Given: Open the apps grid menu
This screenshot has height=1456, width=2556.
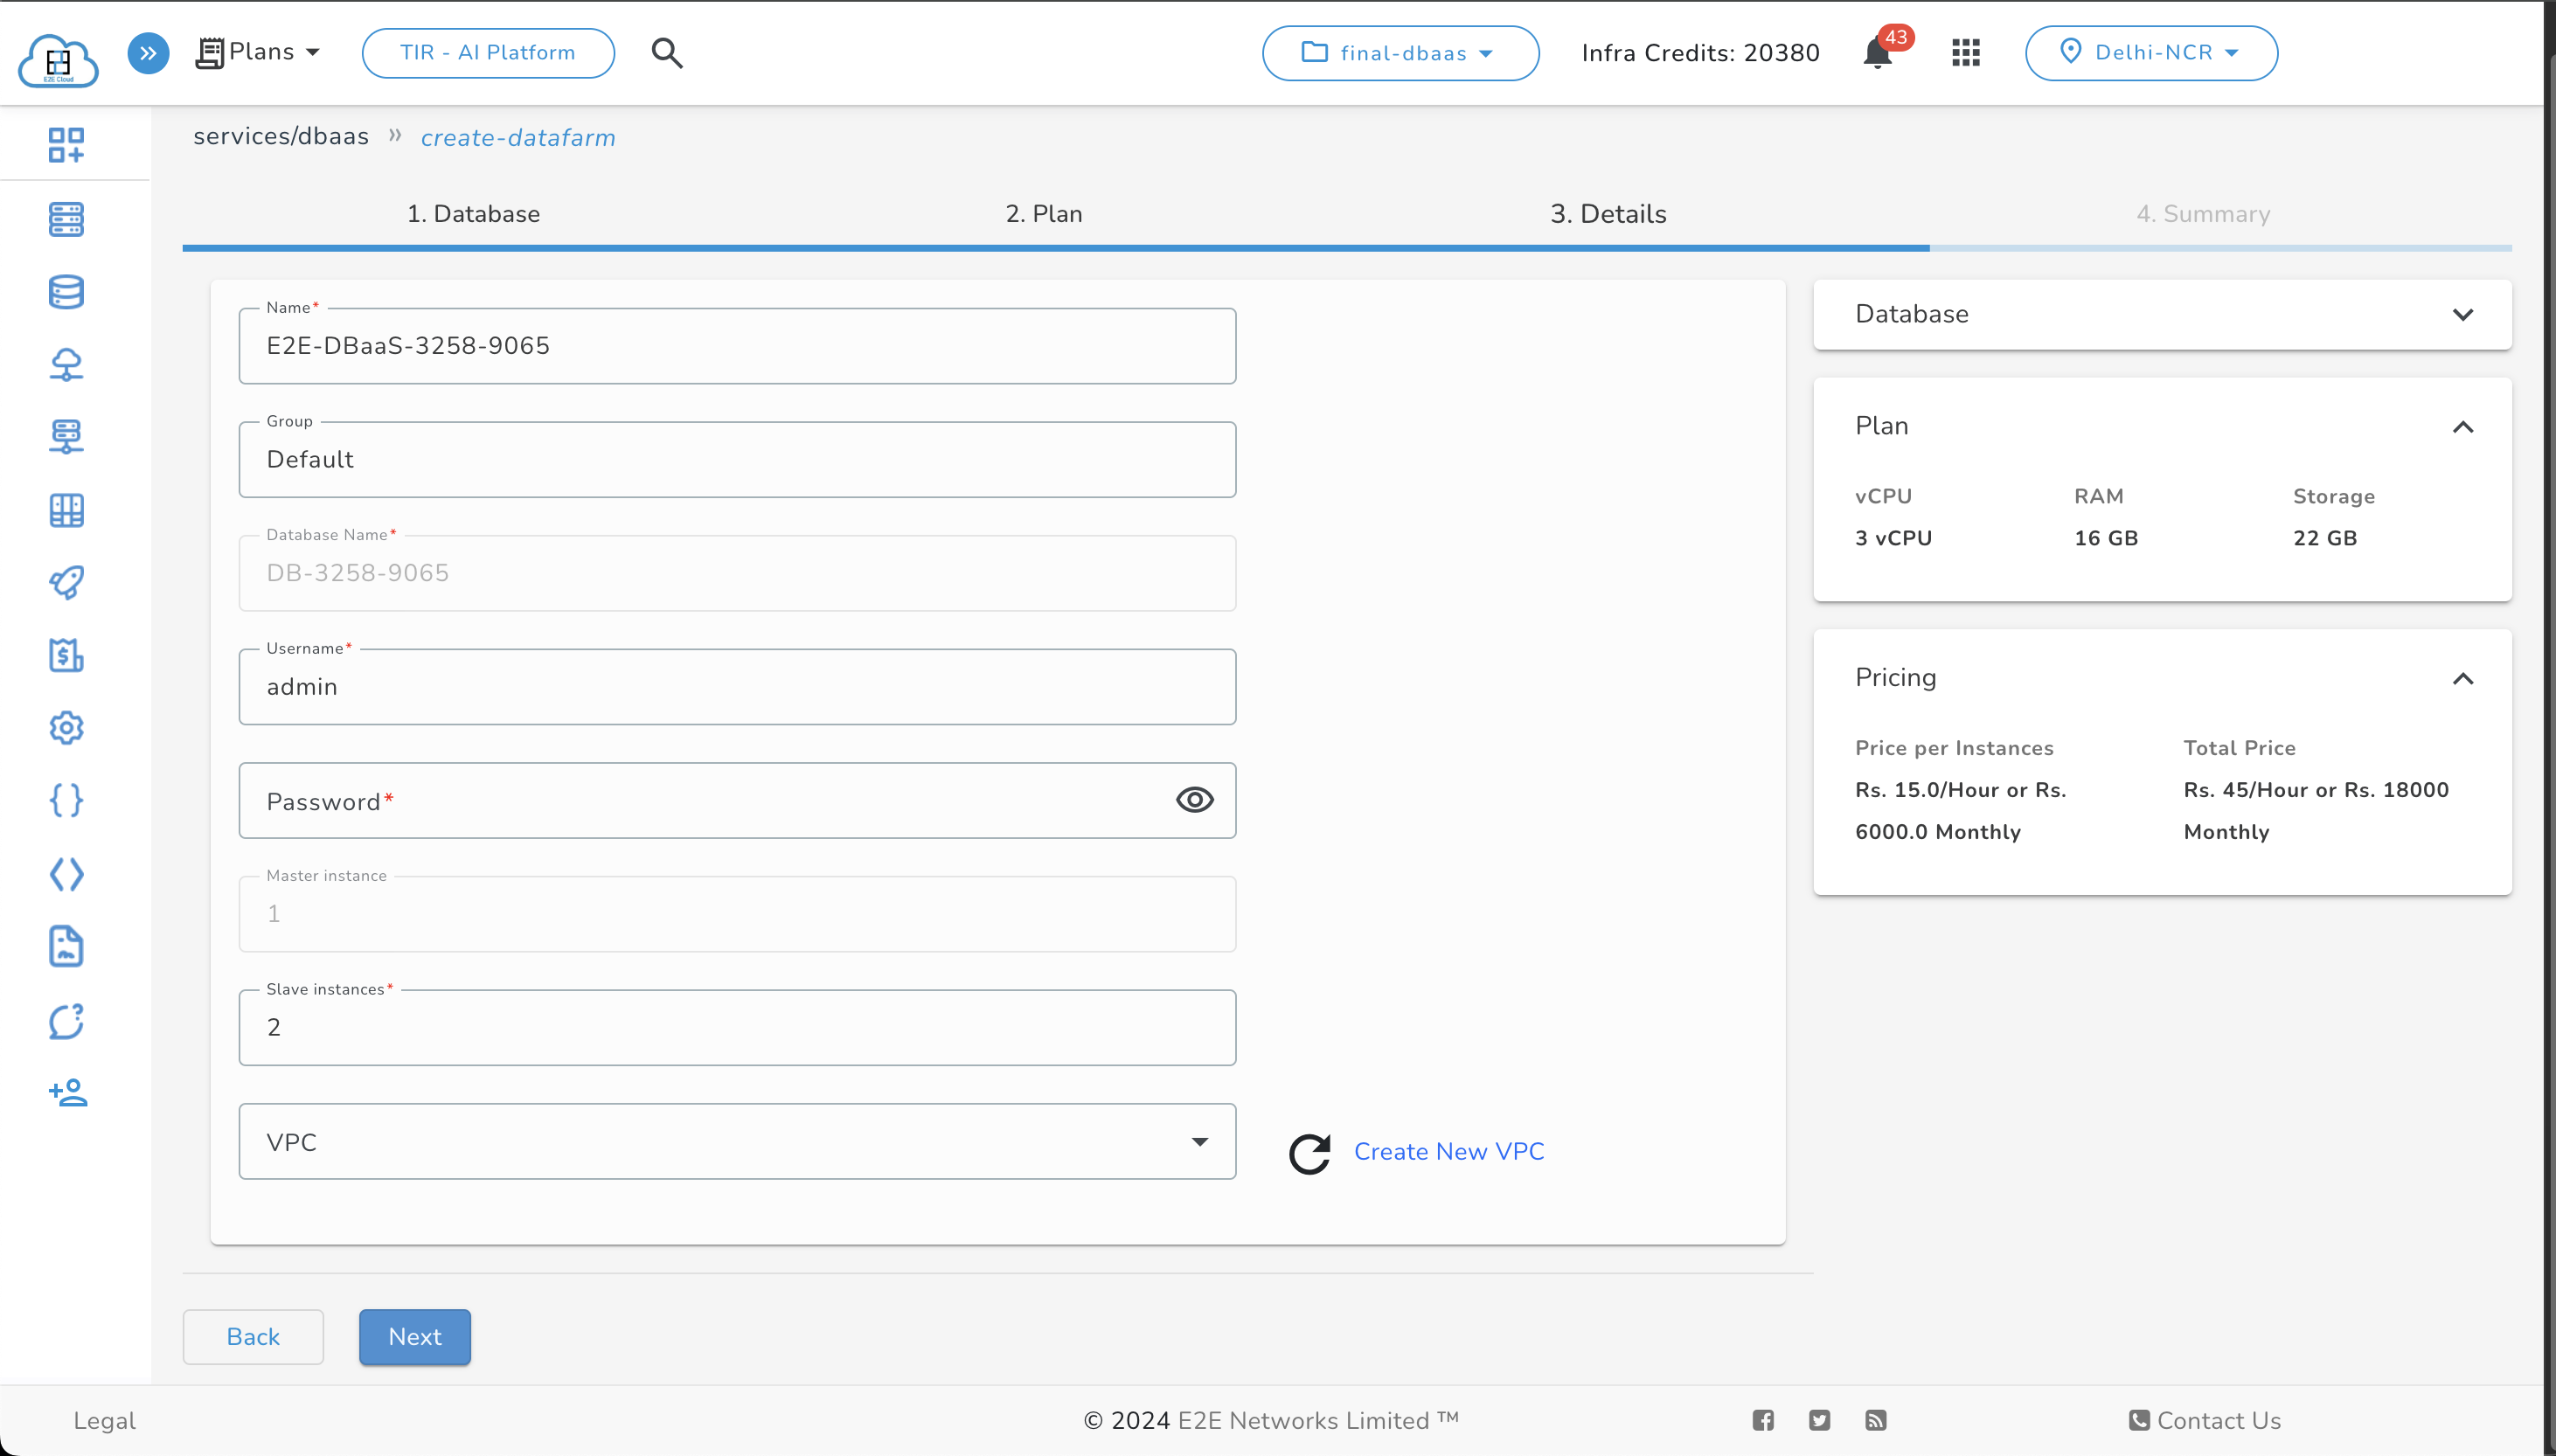Looking at the screenshot, I should [1966, 53].
